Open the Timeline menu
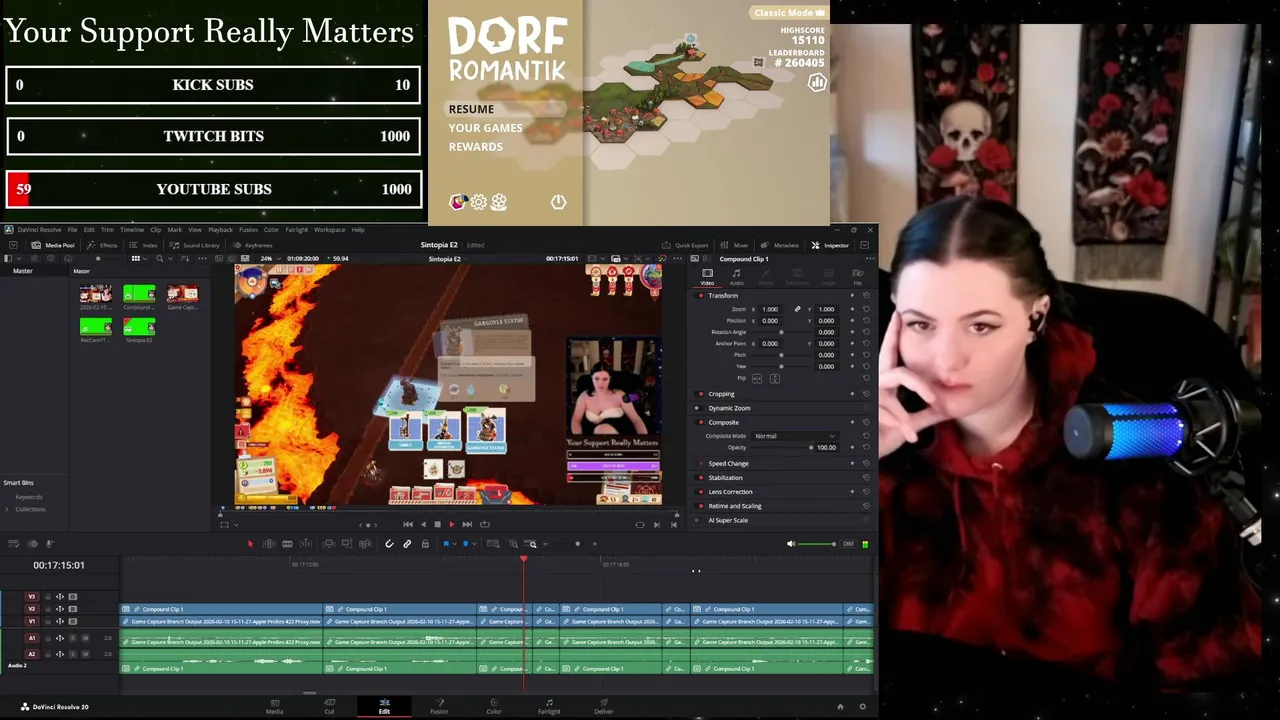 tap(132, 230)
